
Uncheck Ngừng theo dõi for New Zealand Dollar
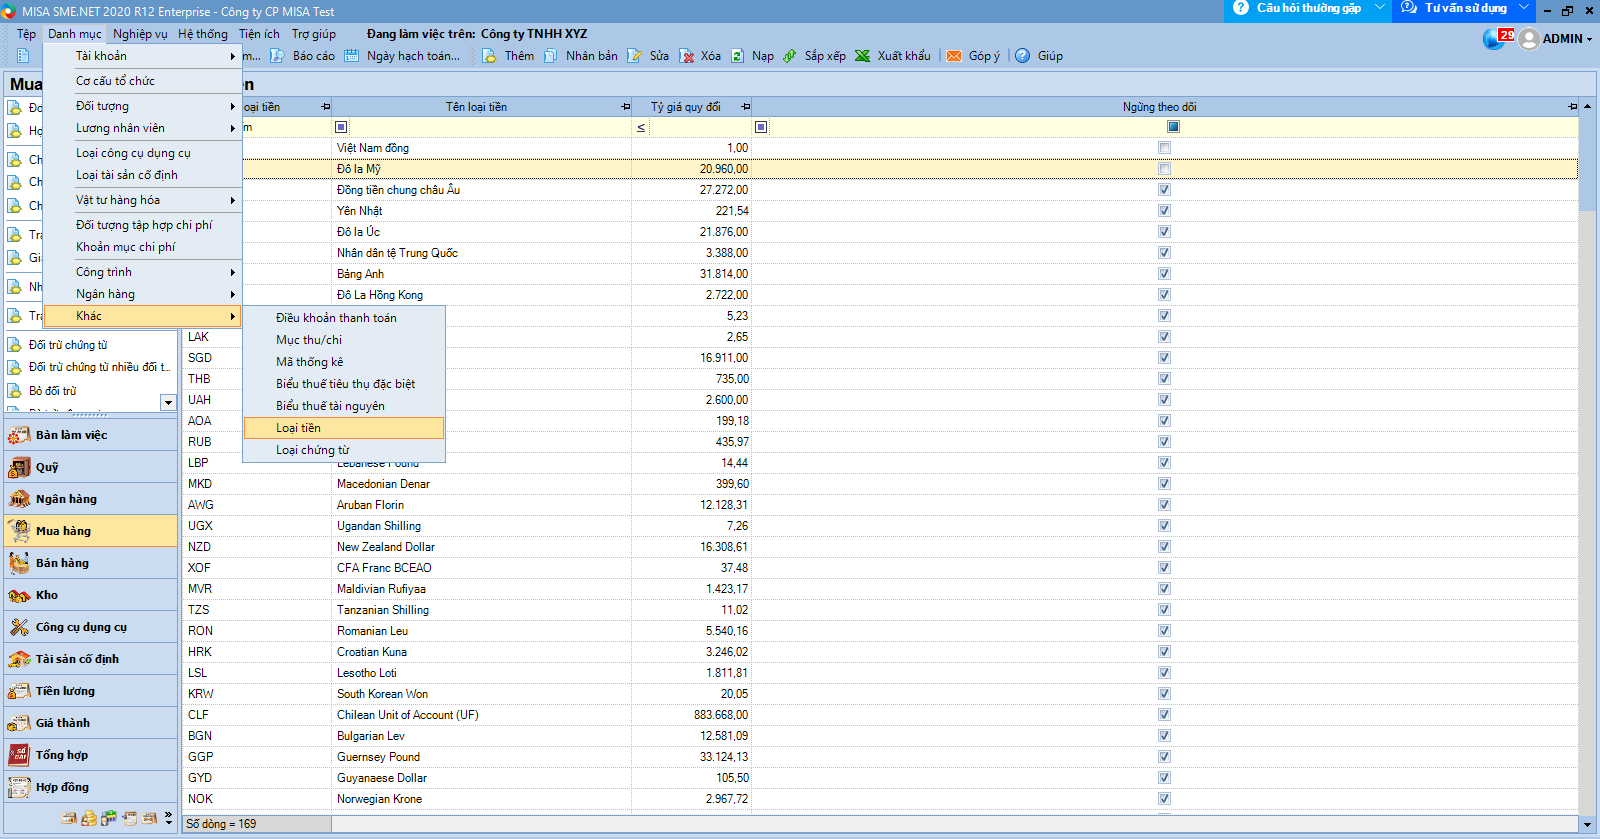[x=1164, y=547]
